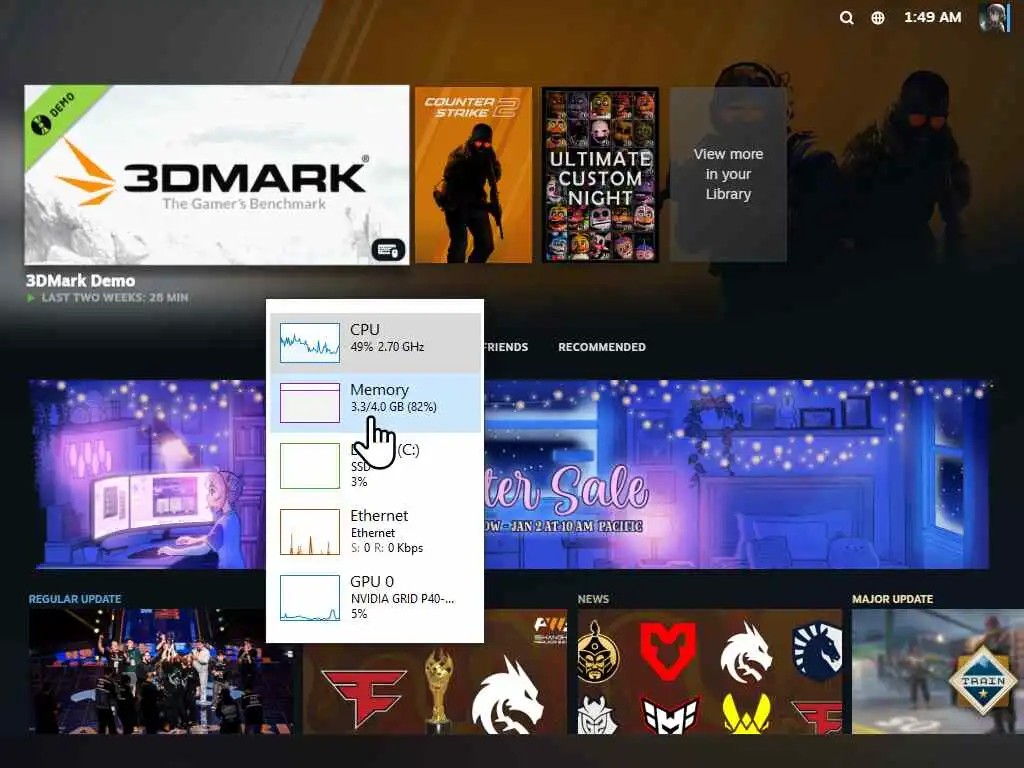This screenshot has width=1024, height=768.
Task: Select Memory in performance list
Action: pyautogui.click(x=376, y=403)
